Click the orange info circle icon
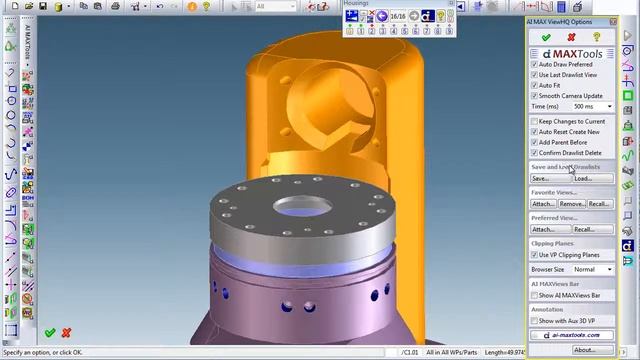 [x=192, y=7]
